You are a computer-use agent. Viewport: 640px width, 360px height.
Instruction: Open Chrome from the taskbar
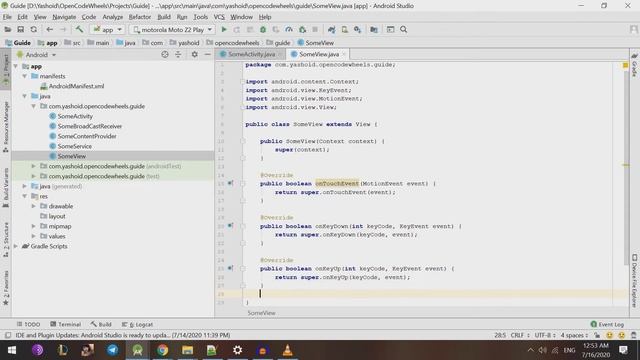[x=162, y=350]
